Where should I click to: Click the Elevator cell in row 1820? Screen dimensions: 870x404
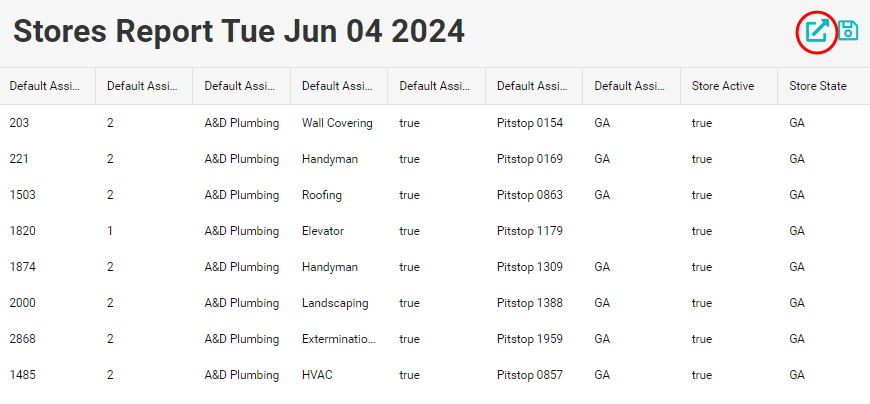click(323, 231)
